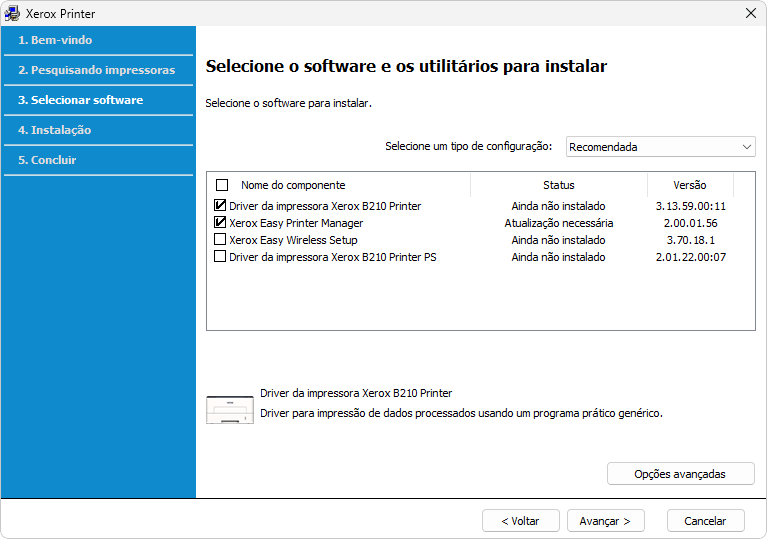767x539 pixels.
Task: Go back with the < Voltar button
Action: tap(520, 521)
